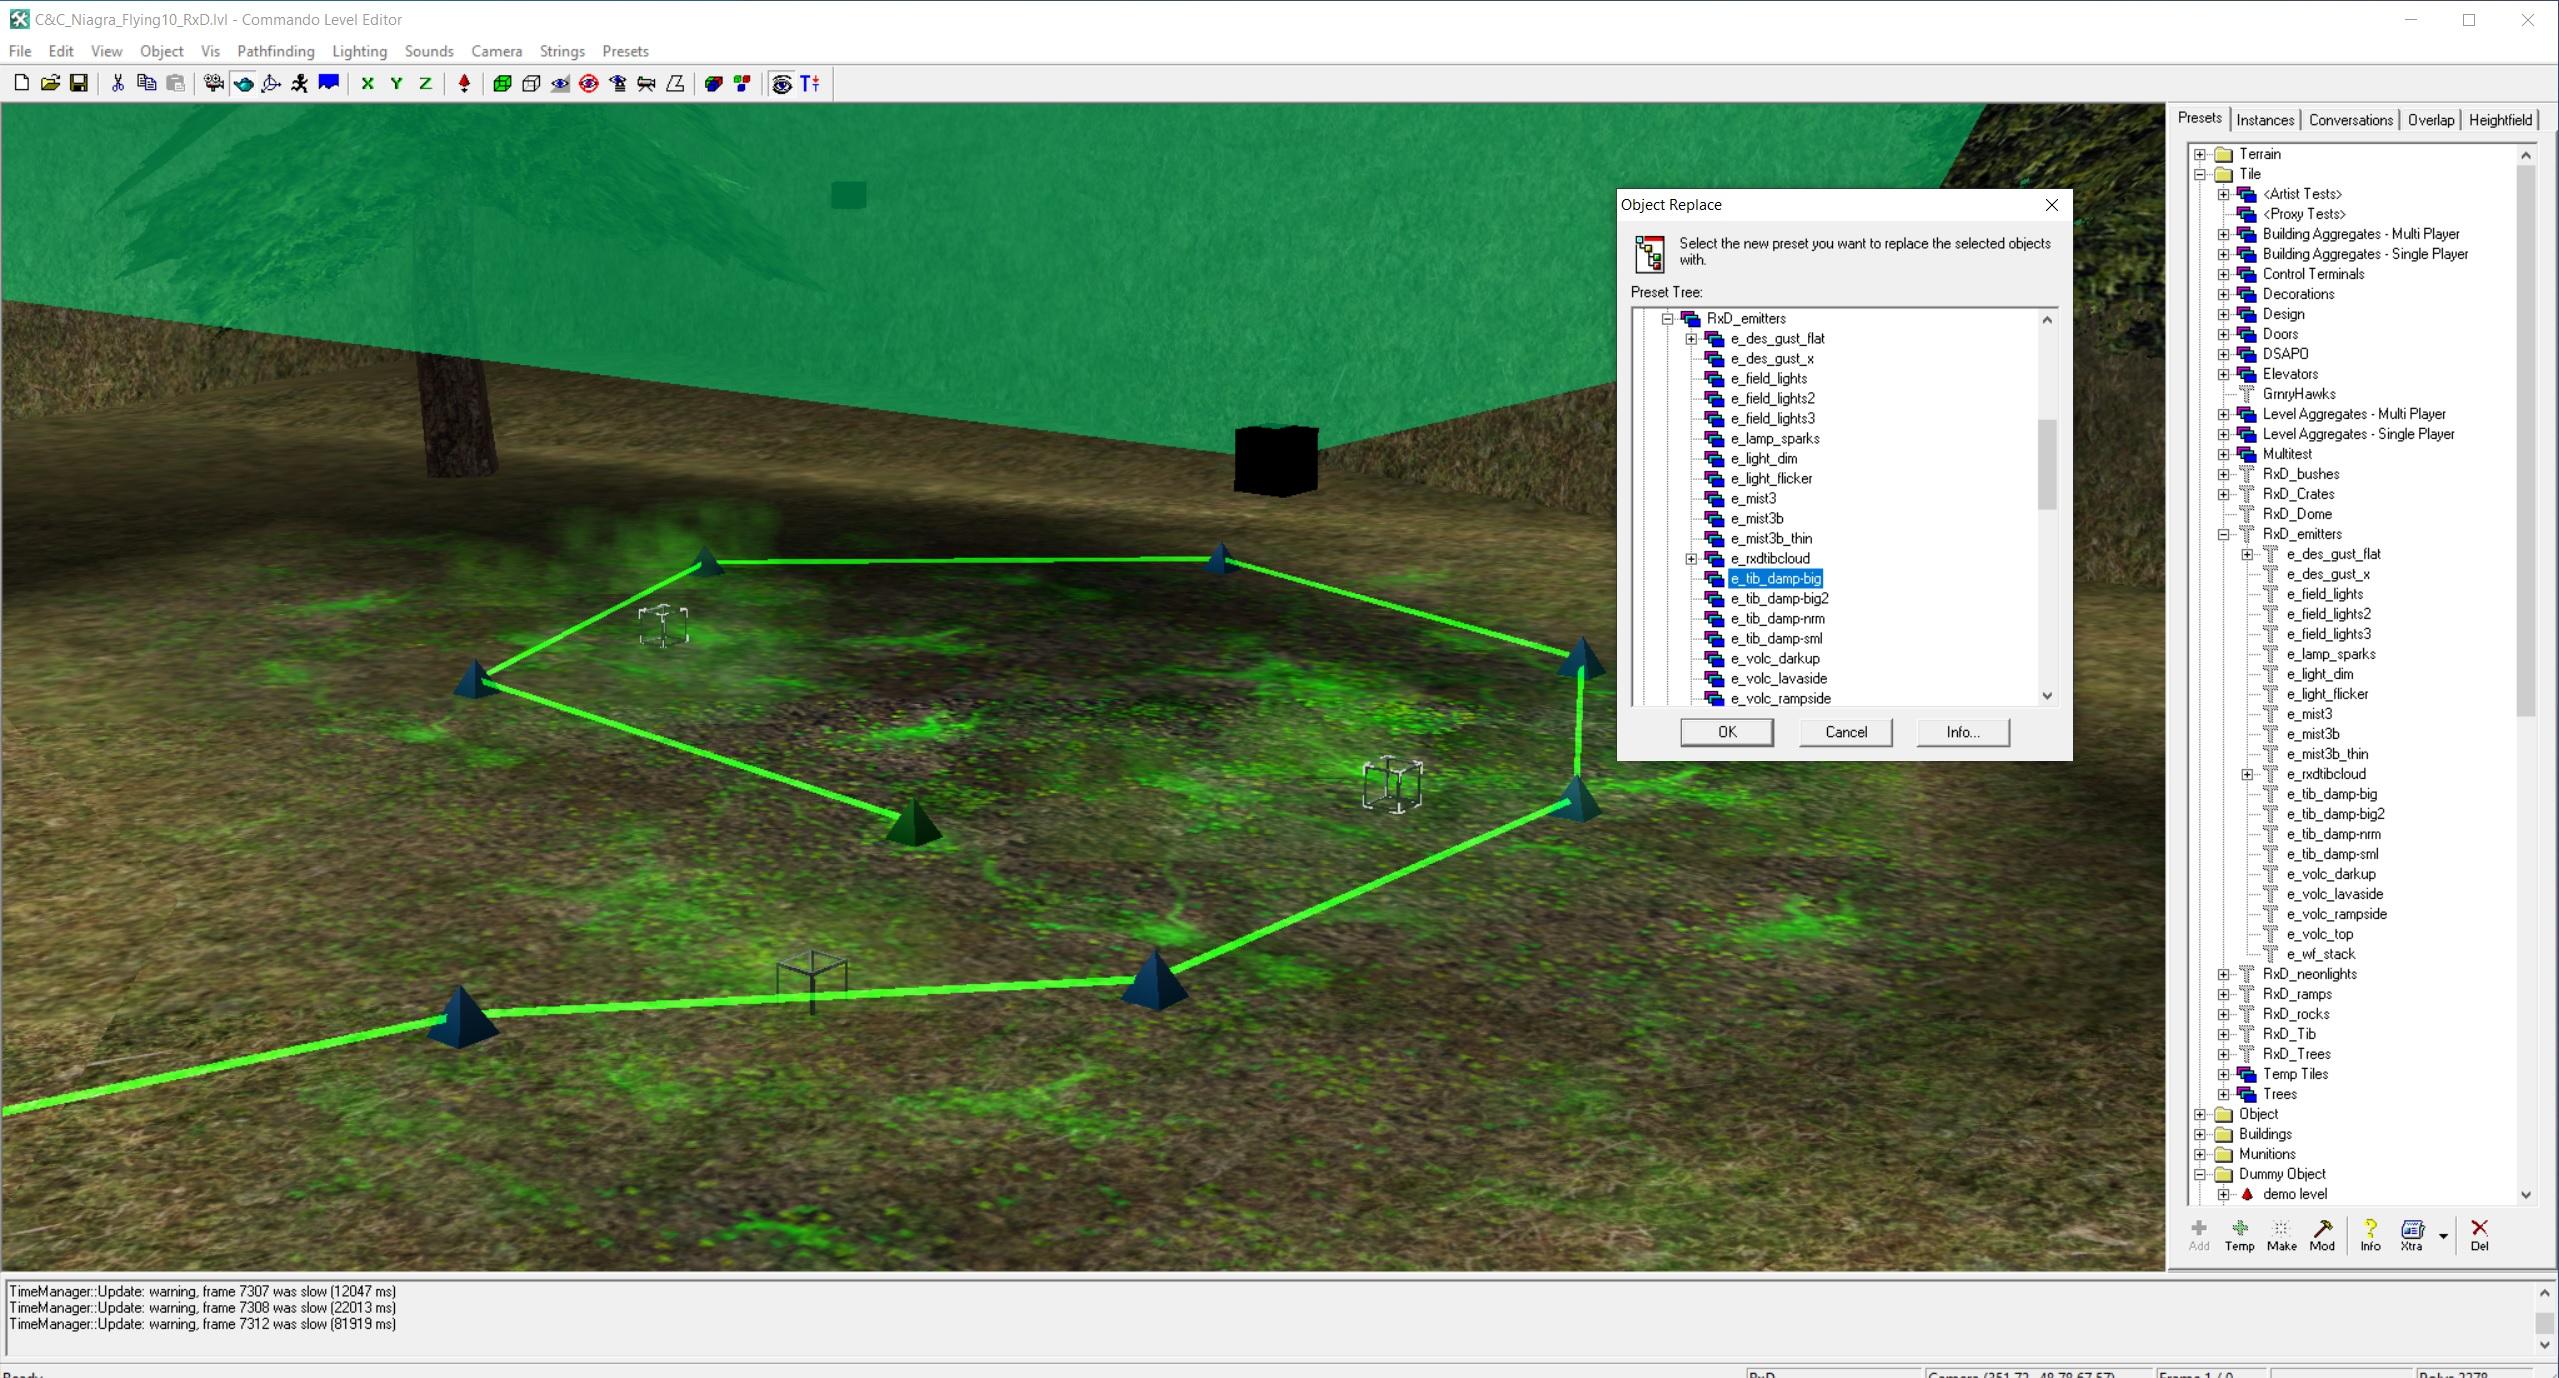Switch to the Instances tab
This screenshot has height=1378, width=2559.
pyautogui.click(x=2264, y=120)
